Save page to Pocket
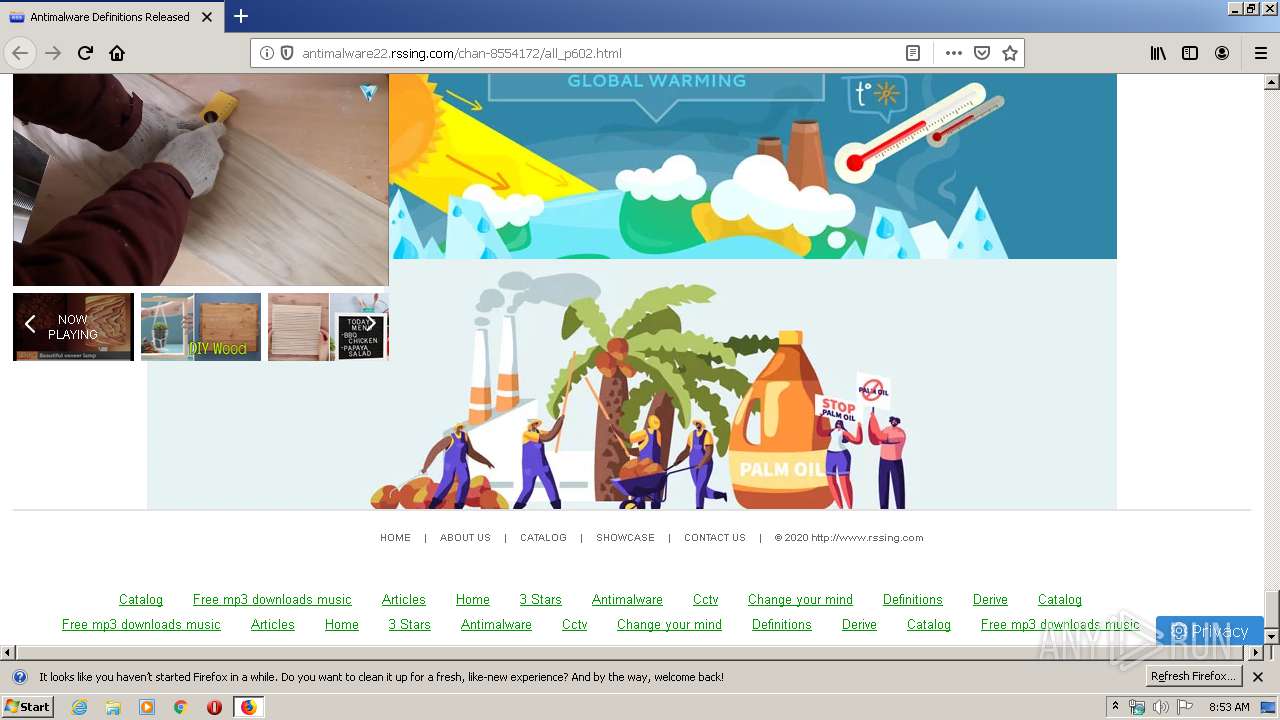The width and height of the screenshot is (1280, 720). point(982,53)
